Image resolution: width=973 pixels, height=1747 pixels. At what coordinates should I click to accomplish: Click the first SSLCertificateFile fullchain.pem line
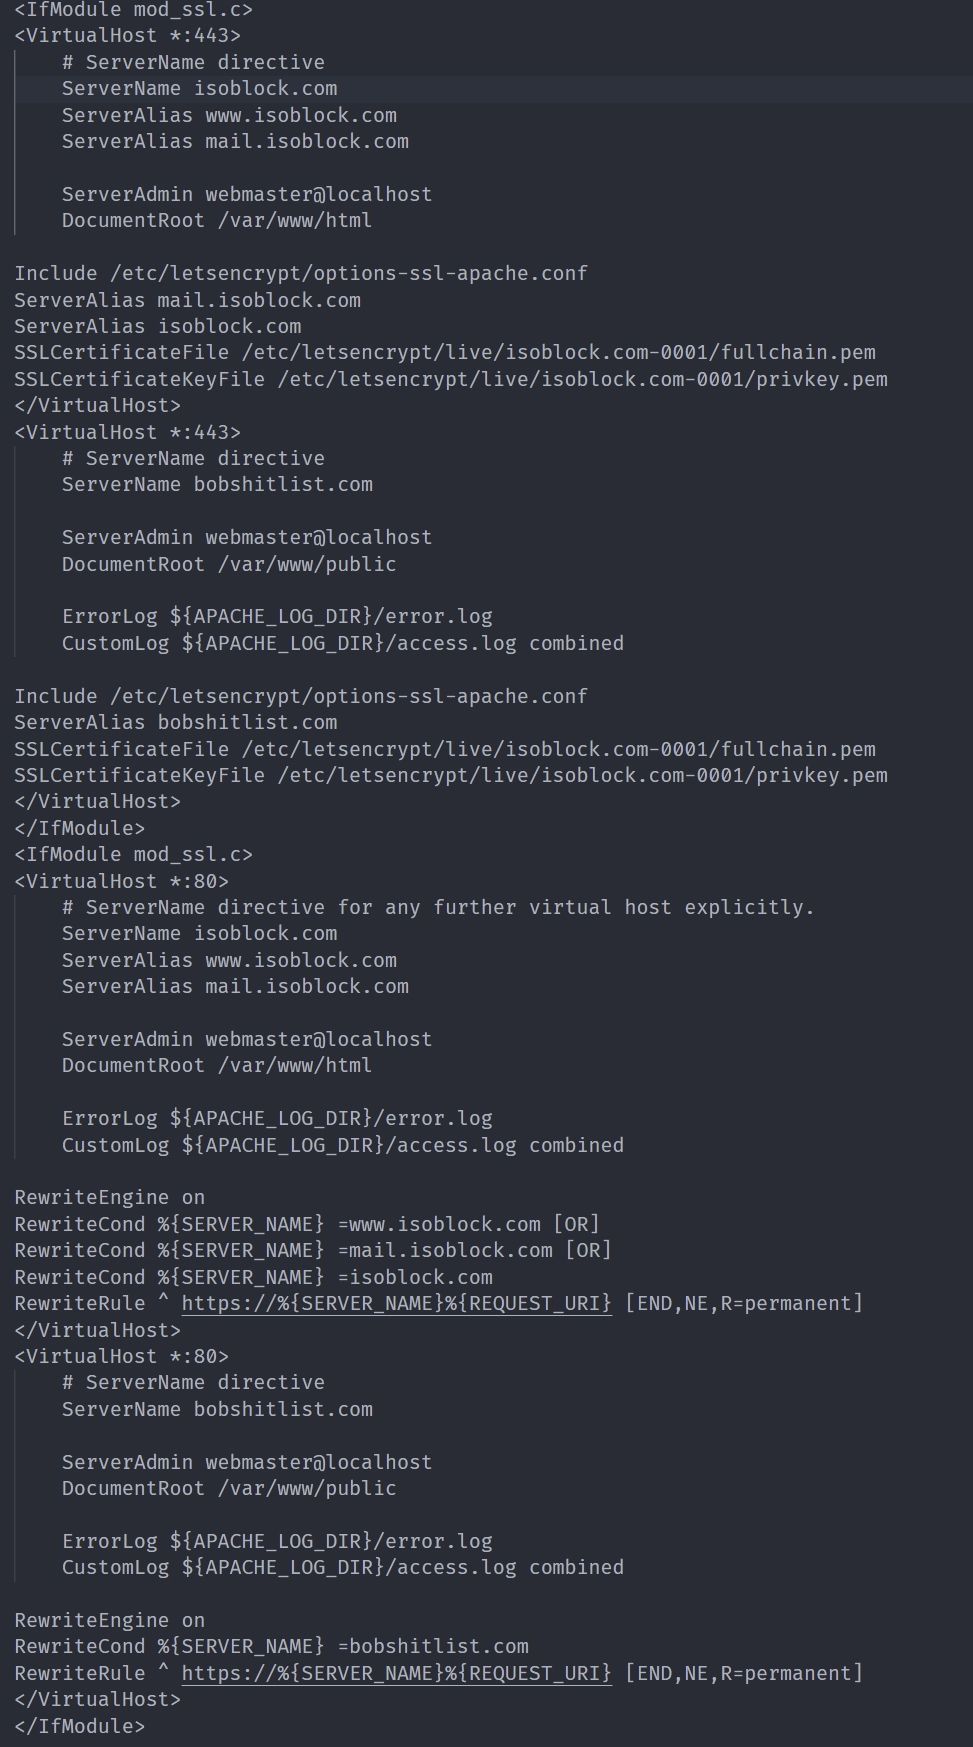(x=444, y=352)
